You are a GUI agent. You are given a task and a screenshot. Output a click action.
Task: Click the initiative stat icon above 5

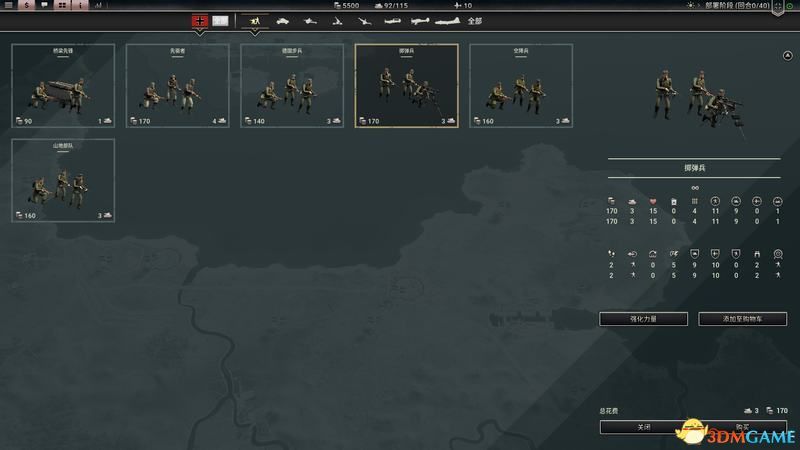[673, 254]
